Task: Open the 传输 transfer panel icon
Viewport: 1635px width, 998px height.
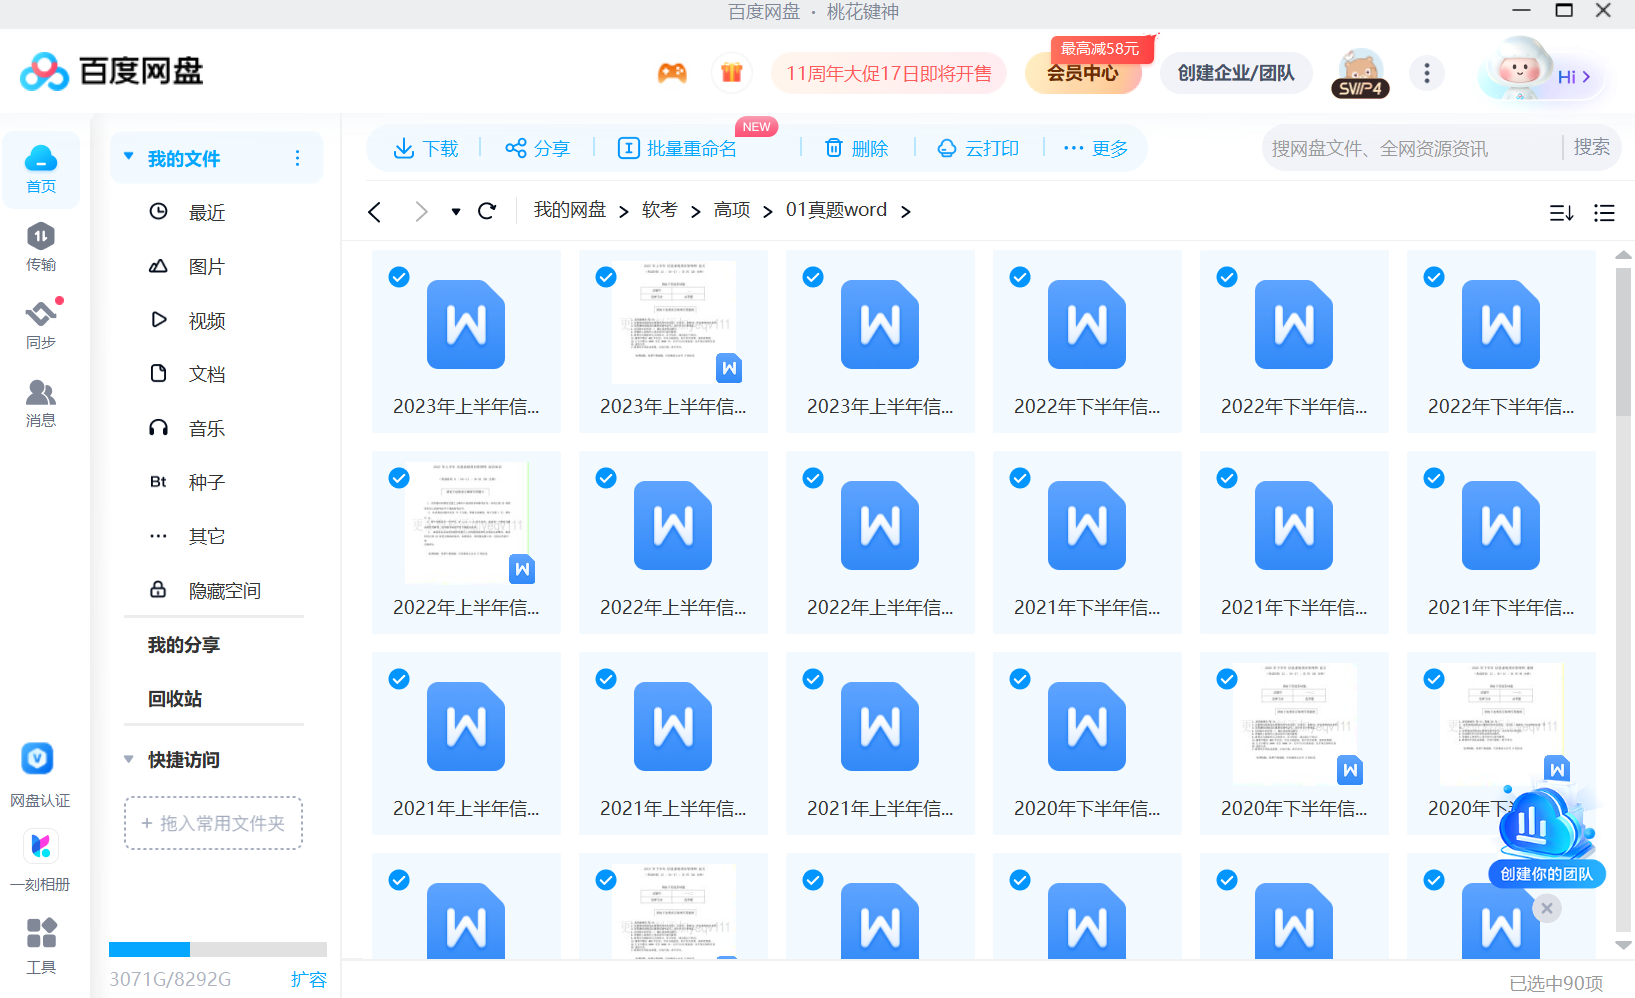Action: click(41, 247)
